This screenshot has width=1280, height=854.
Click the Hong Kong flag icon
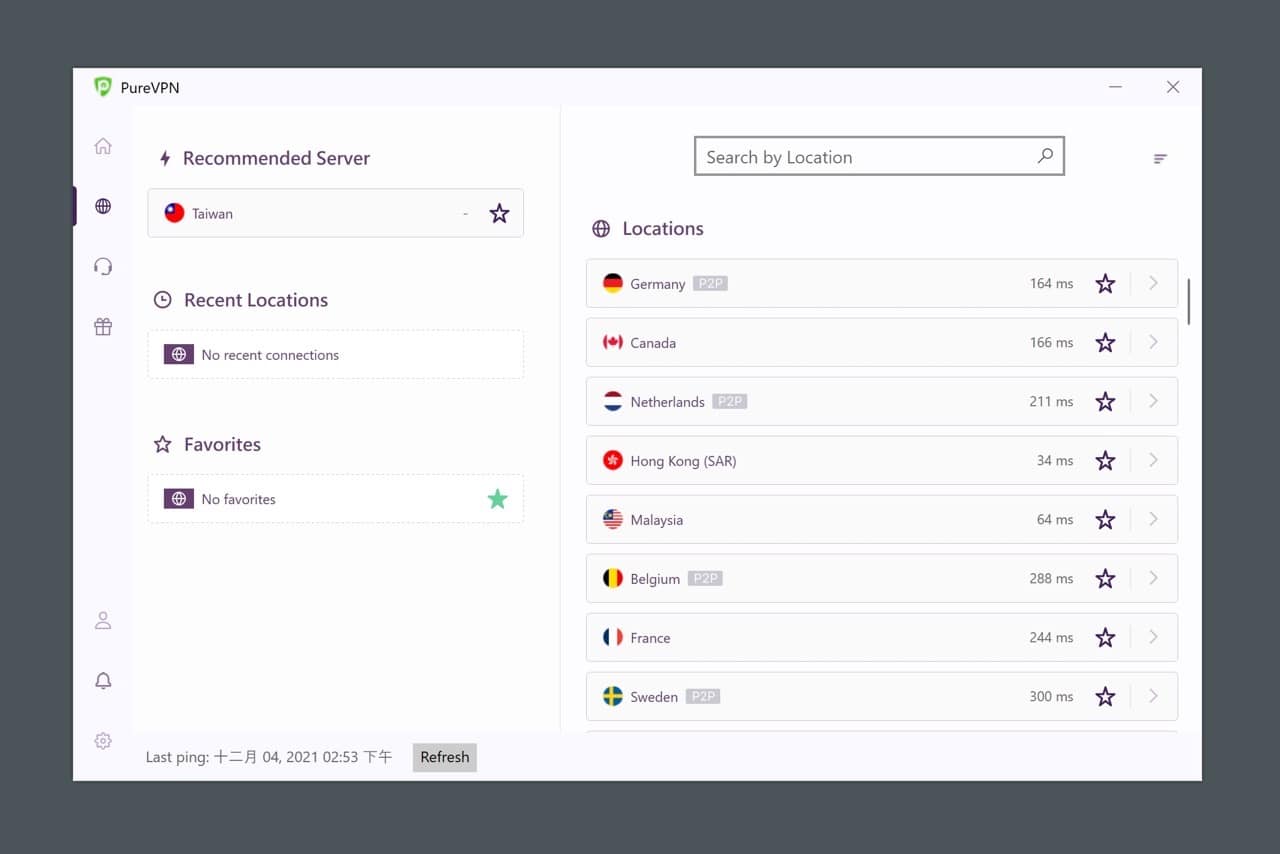pos(613,460)
